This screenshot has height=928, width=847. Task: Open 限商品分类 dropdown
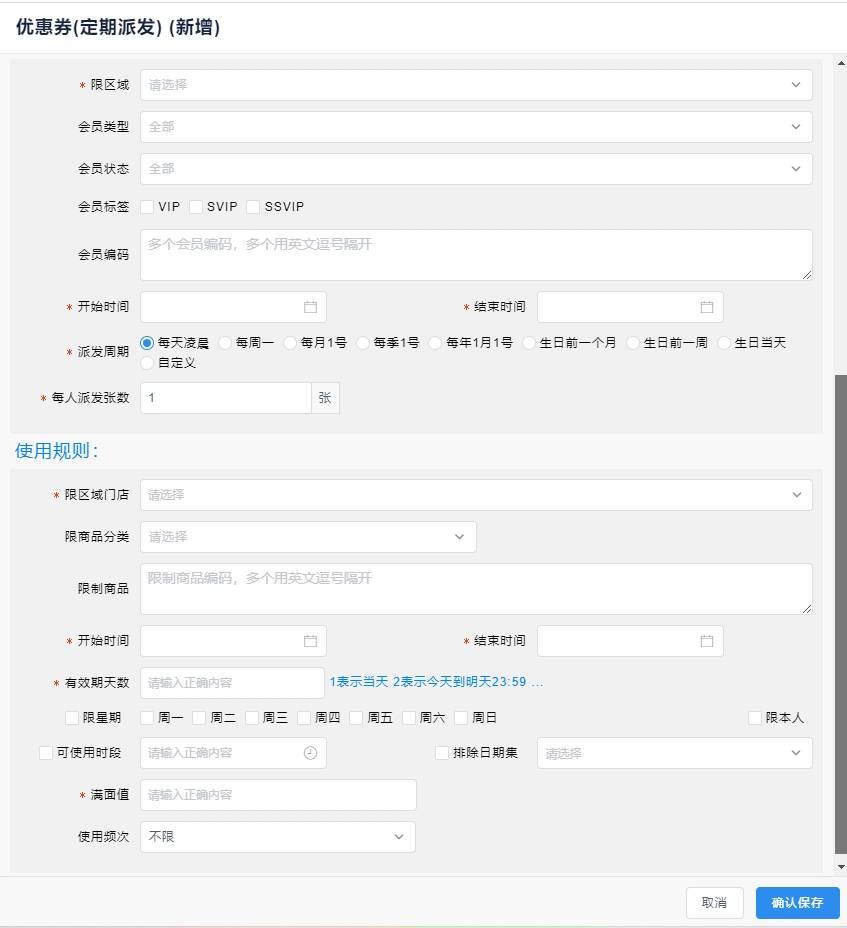point(308,537)
